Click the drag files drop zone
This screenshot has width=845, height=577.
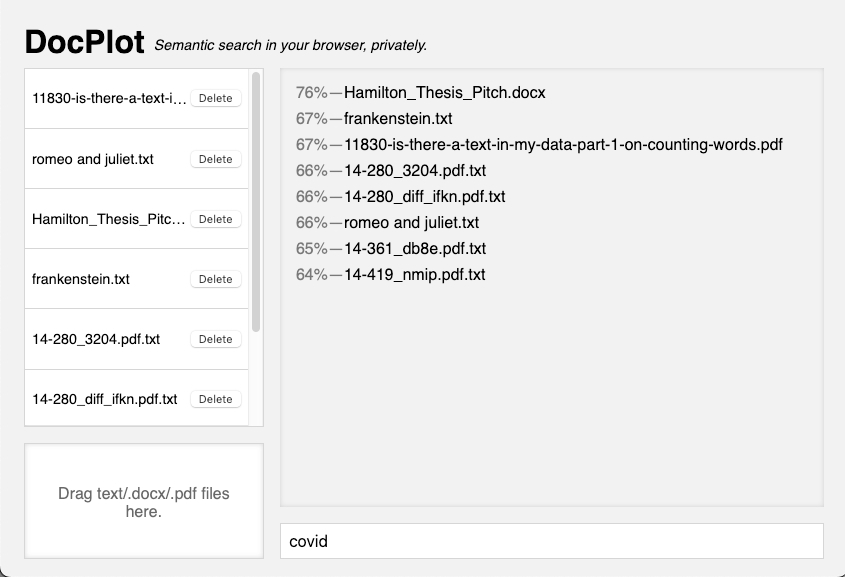click(x=144, y=501)
